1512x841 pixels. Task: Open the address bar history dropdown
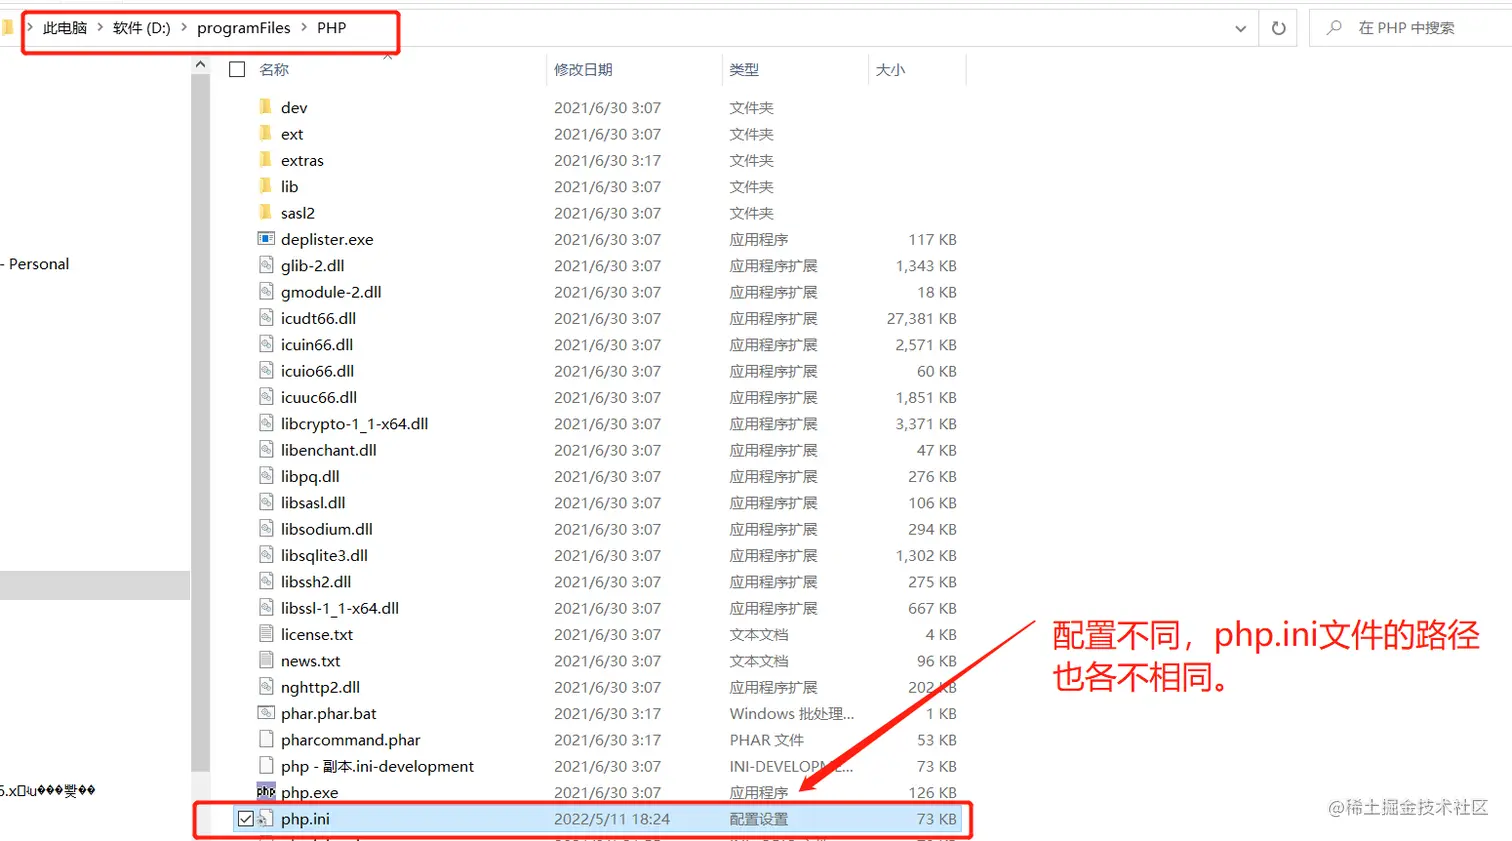point(1241,28)
